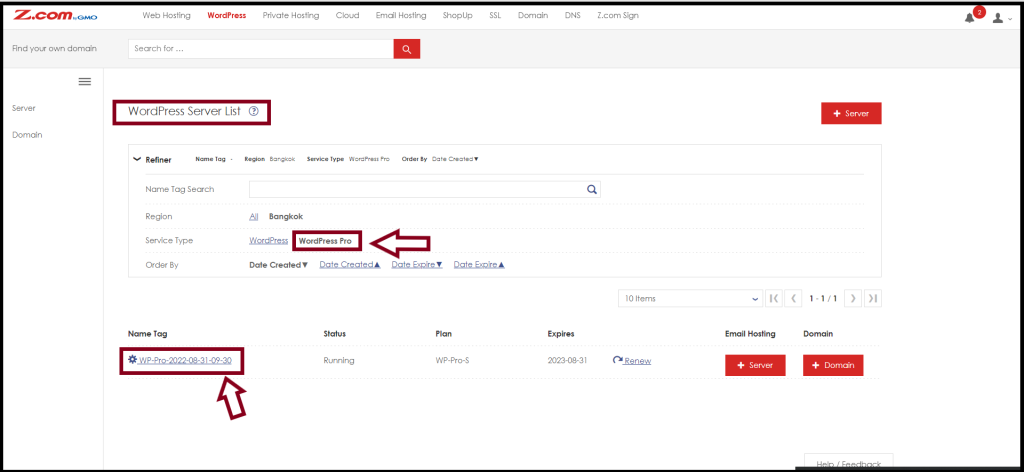Open Cloud in top navigation
Viewport: 1024px width, 472px height.
[x=347, y=16]
